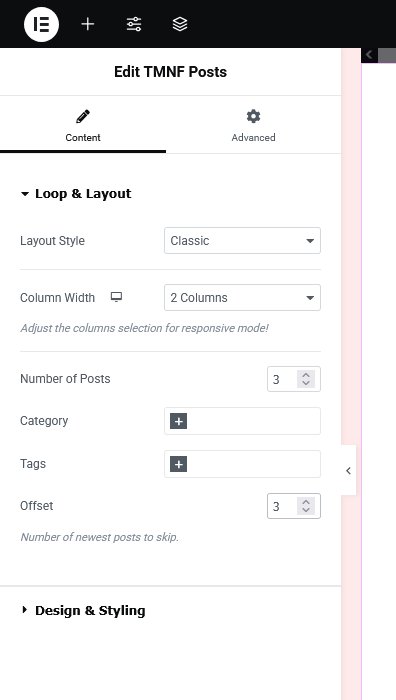Switch to the Content tab
Screen dimensions: 396x700
(83, 126)
